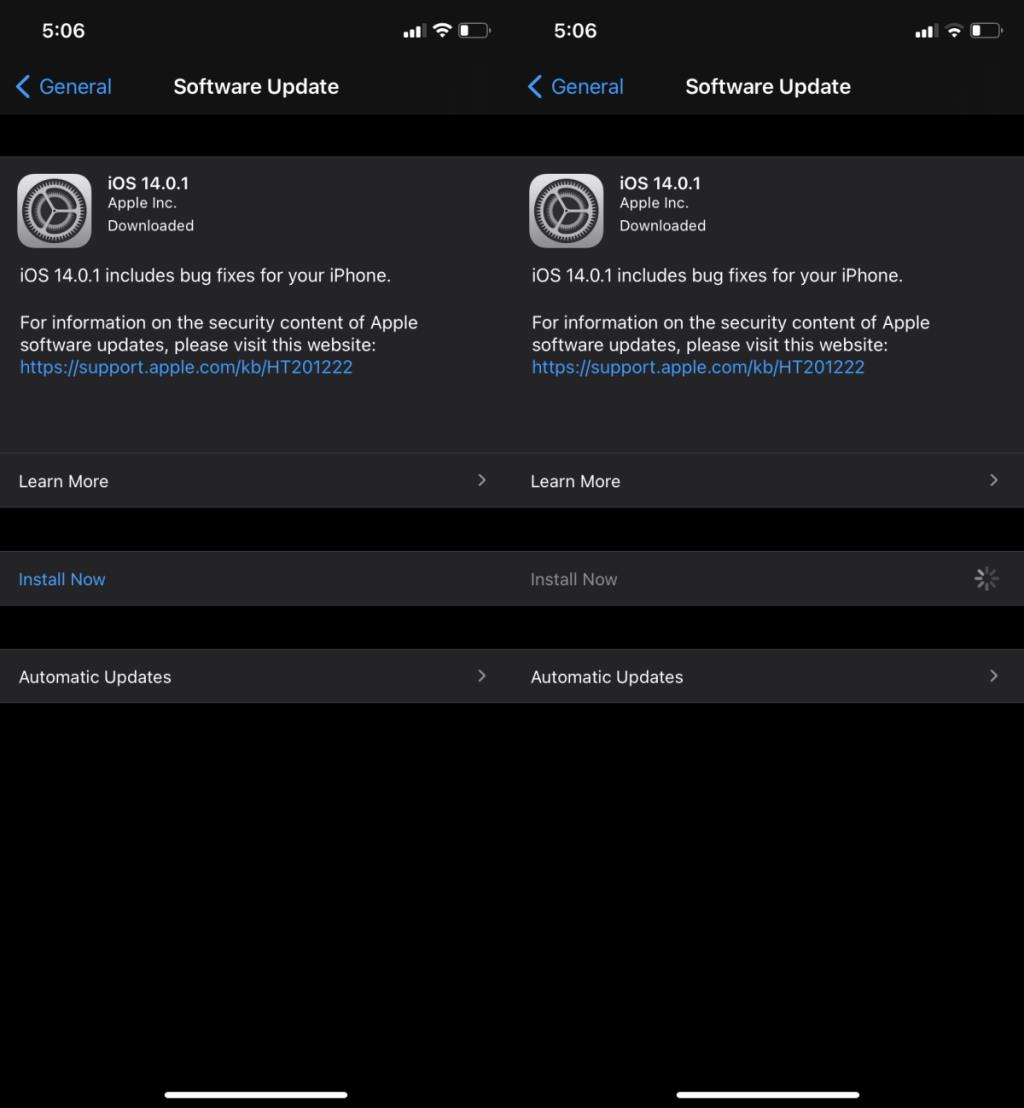Go back to General settings
Image resolution: width=1024 pixels, height=1108 pixels.
75,87
